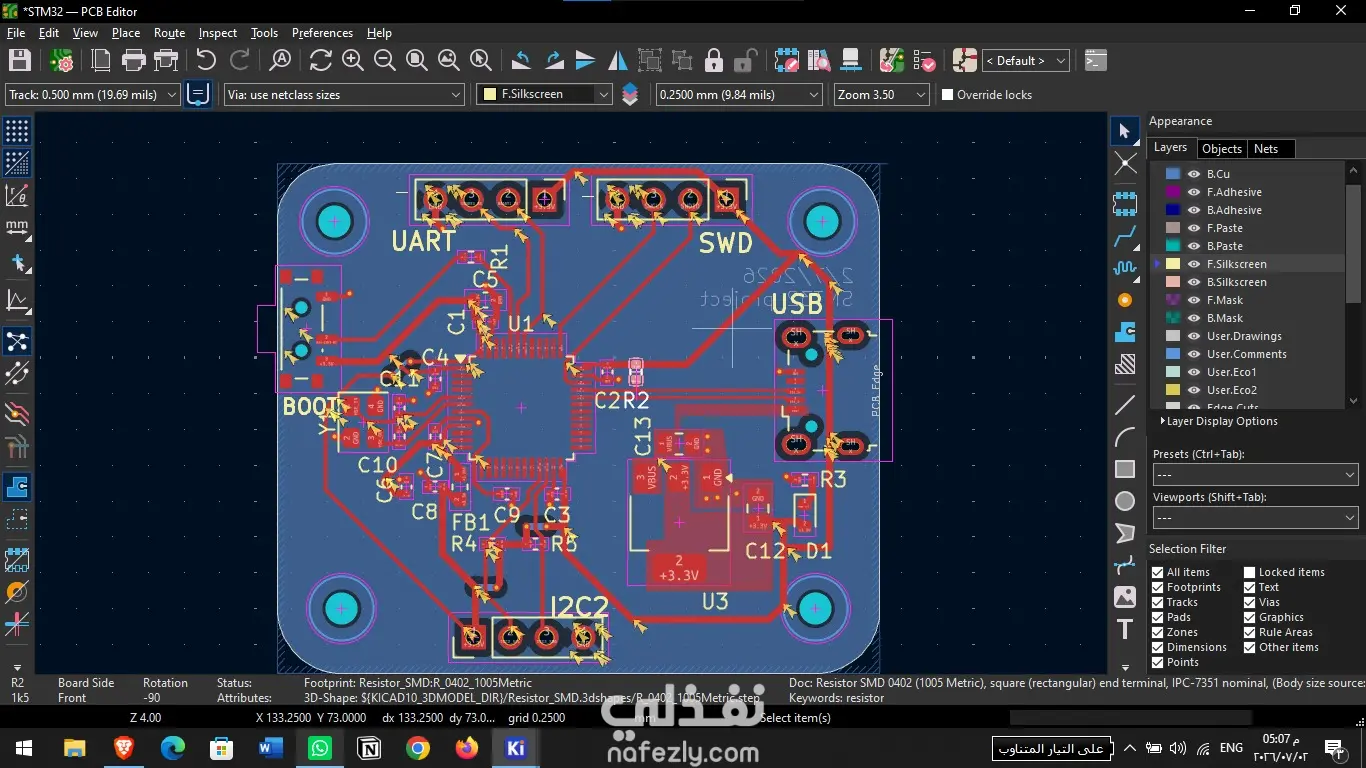Viewport: 1366px width, 768px height.
Task: Open Firefox from the taskbar
Action: pos(467,748)
